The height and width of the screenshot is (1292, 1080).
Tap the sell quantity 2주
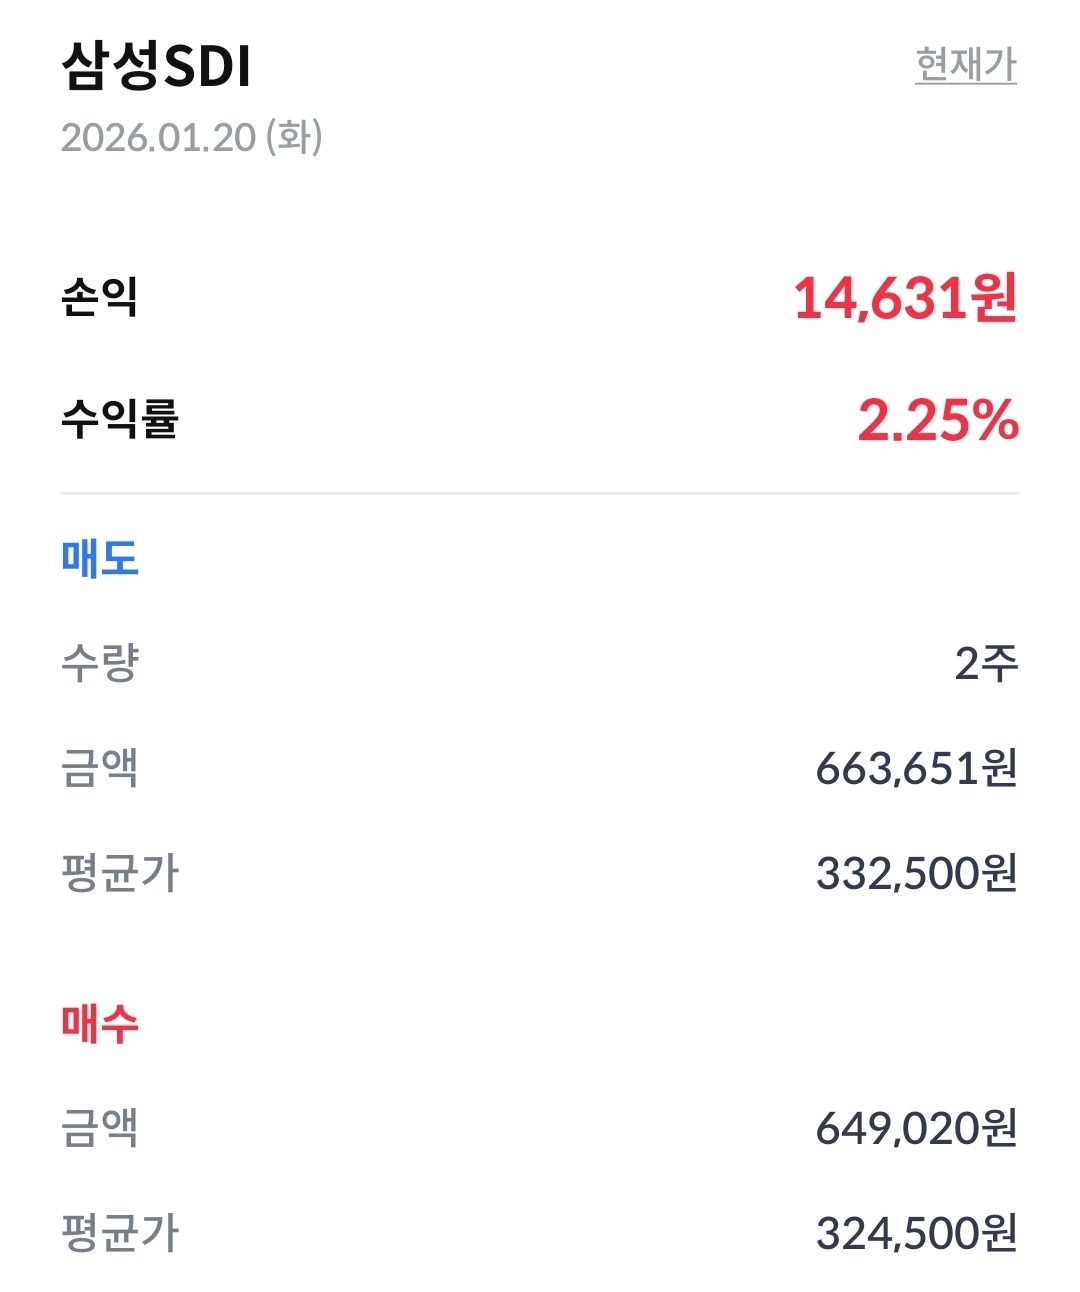click(986, 663)
